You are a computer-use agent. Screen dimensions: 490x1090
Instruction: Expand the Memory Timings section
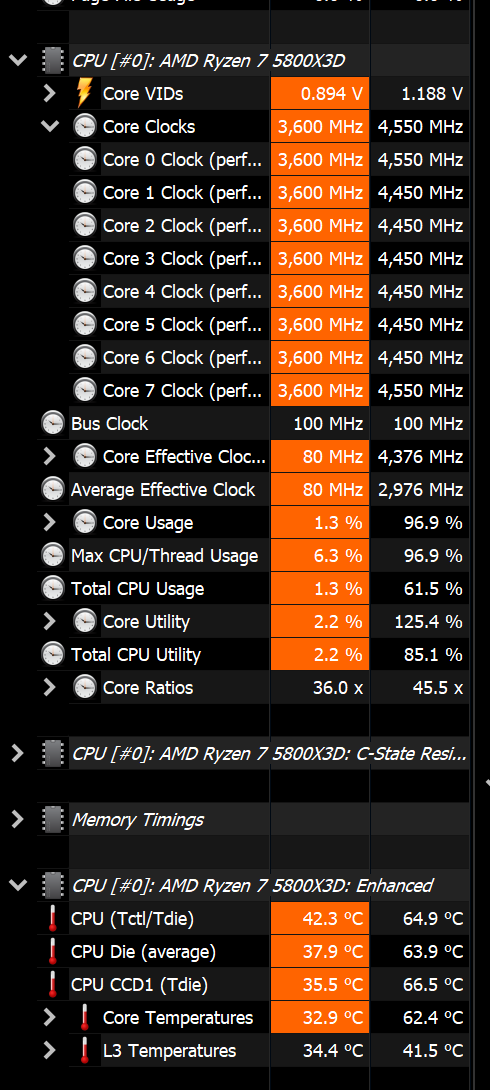[x=18, y=819]
